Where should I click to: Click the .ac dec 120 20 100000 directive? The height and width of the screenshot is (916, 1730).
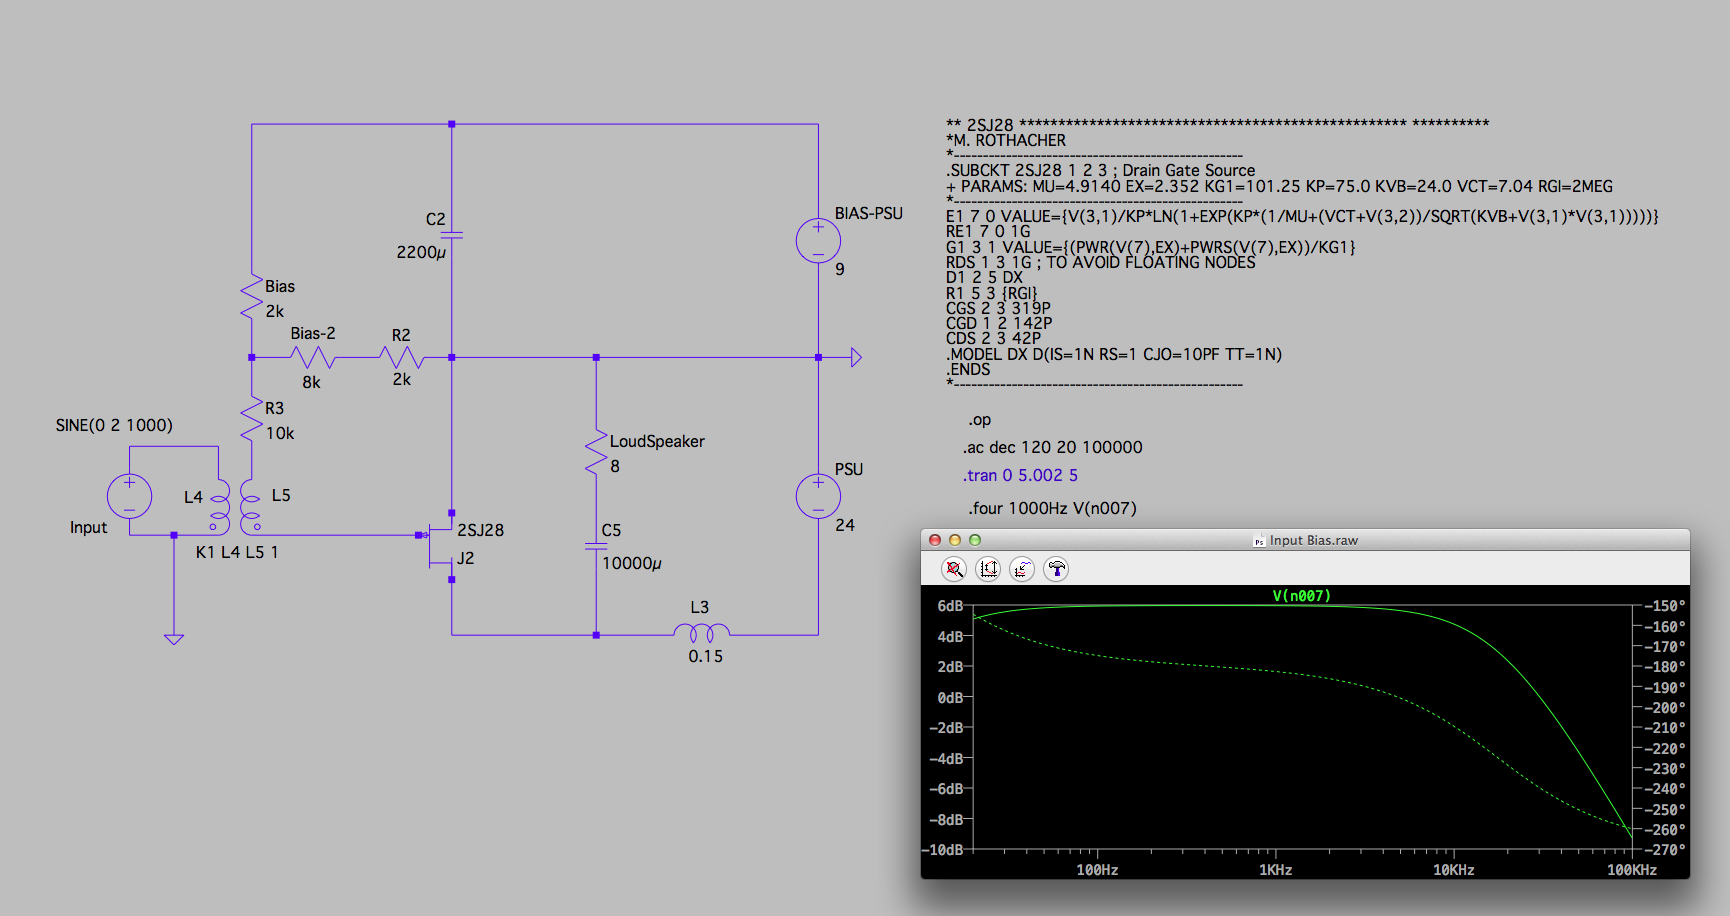pyautogui.click(x=1052, y=448)
